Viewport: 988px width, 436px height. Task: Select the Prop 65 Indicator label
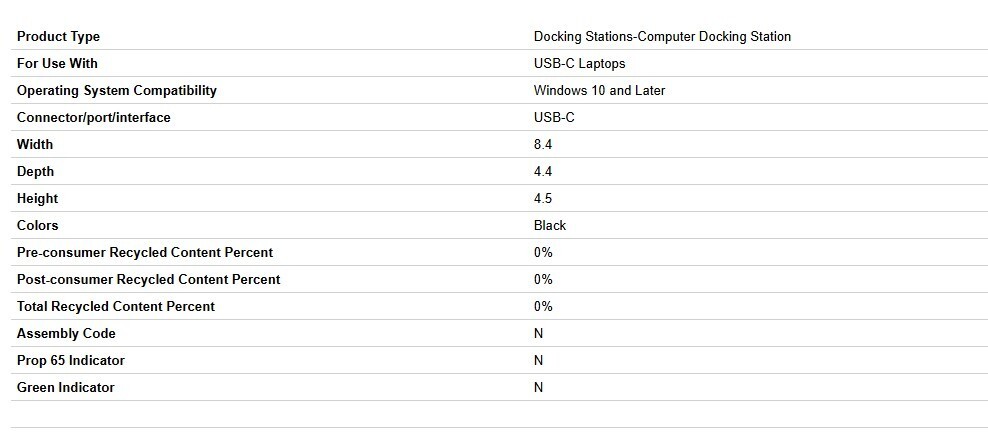click(x=70, y=361)
